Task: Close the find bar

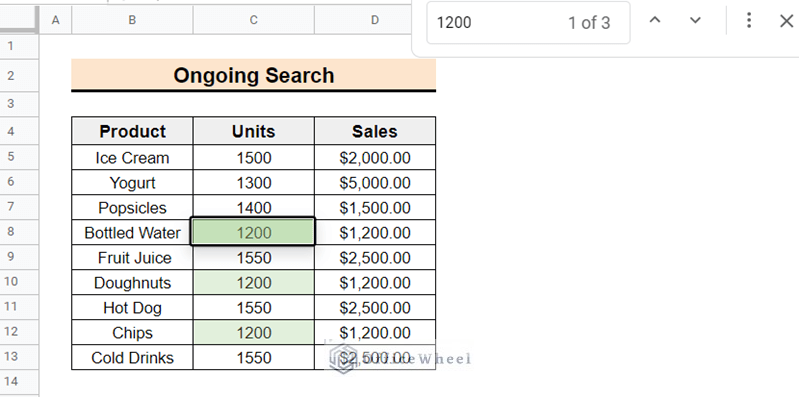Action: pyautogui.click(x=786, y=21)
